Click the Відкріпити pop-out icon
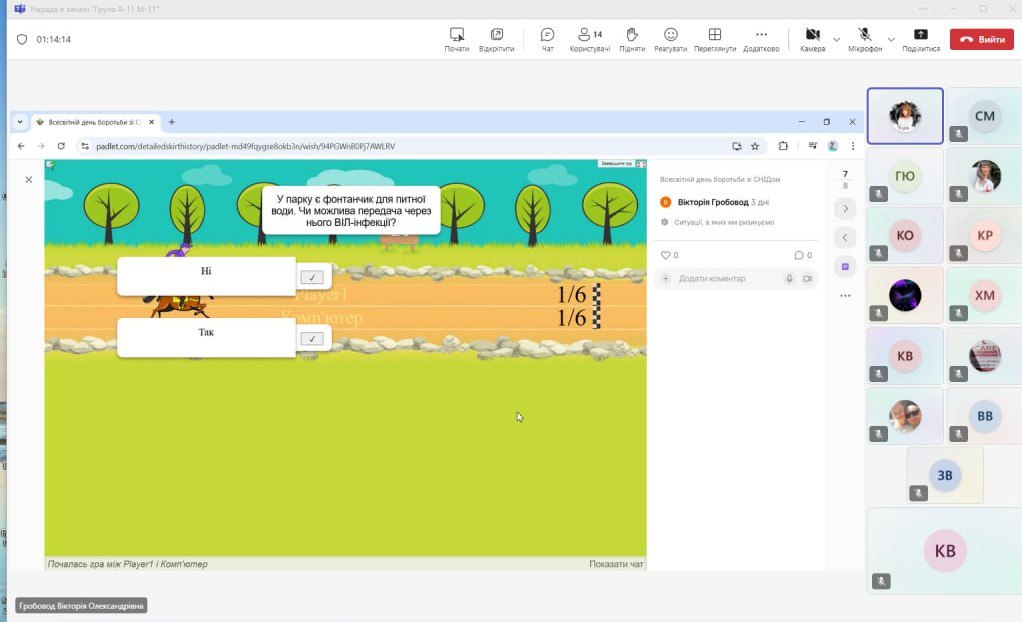This screenshot has height=622, width=1022. [x=496, y=39]
